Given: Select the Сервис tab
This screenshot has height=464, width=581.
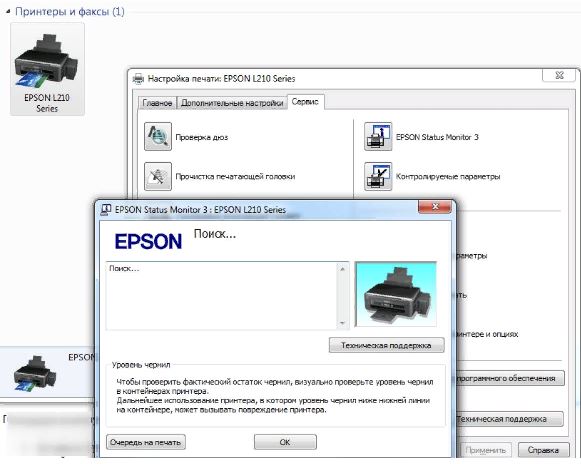Looking at the screenshot, I should [305, 102].
